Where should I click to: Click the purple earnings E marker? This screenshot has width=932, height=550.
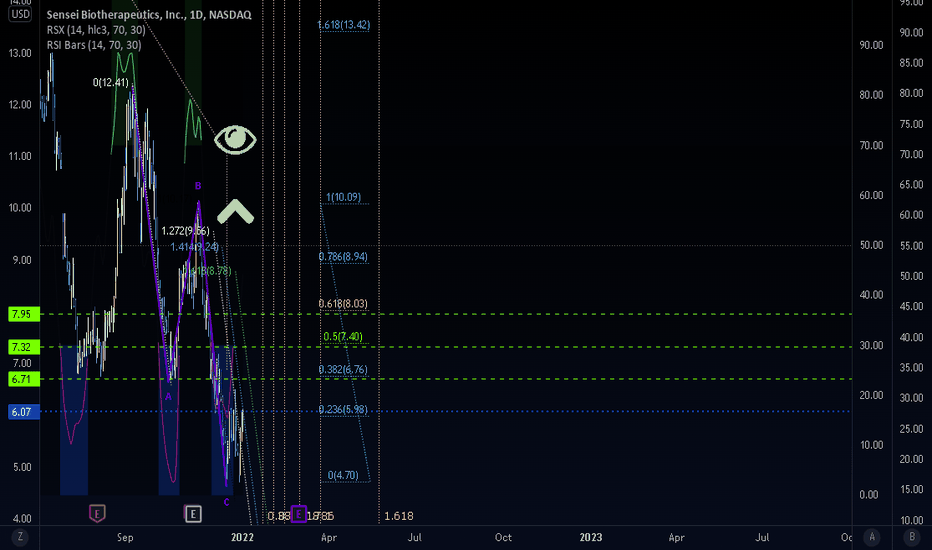[x=298, y=514]
